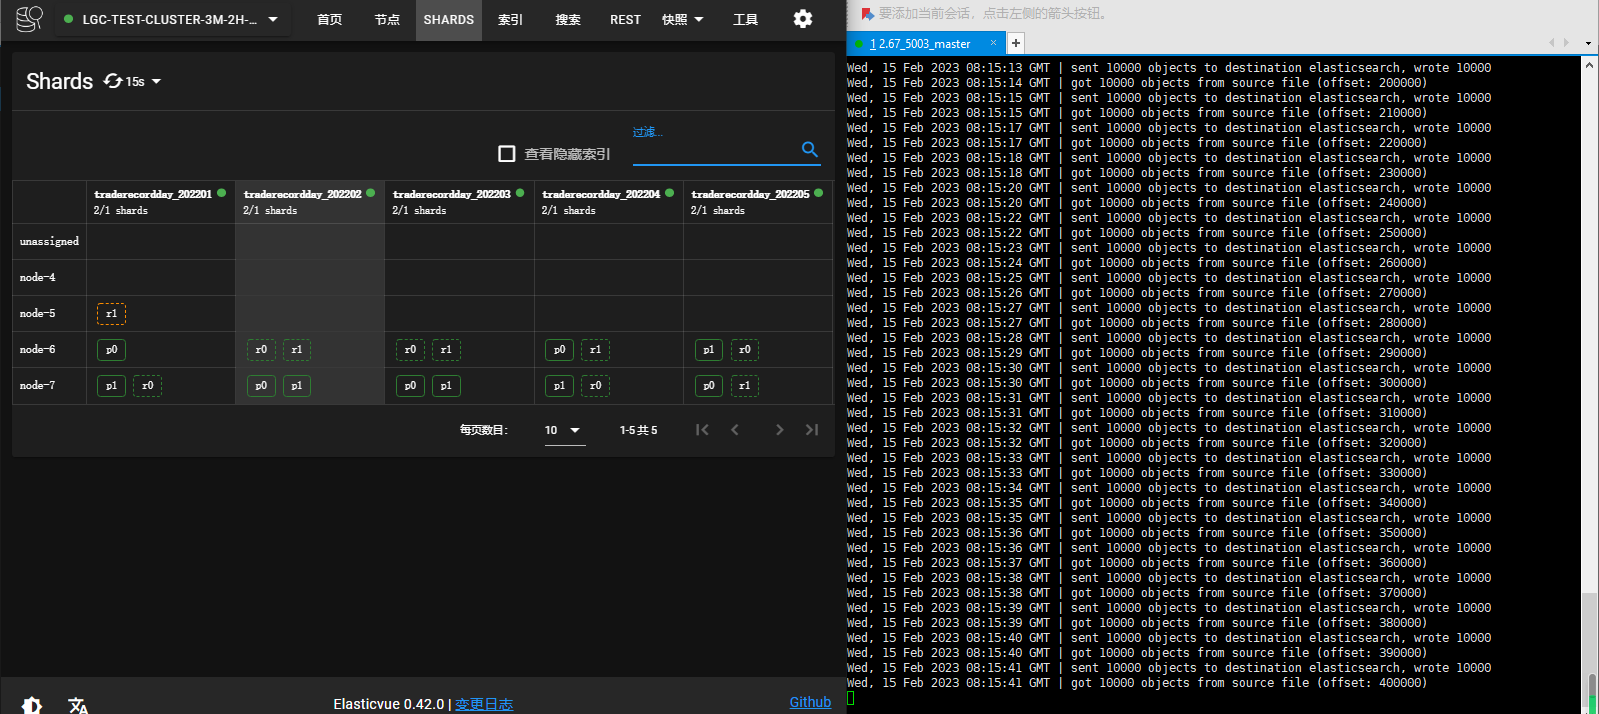Select r1 shard on node-6 for traderecordday_202203

coord(446,350)
